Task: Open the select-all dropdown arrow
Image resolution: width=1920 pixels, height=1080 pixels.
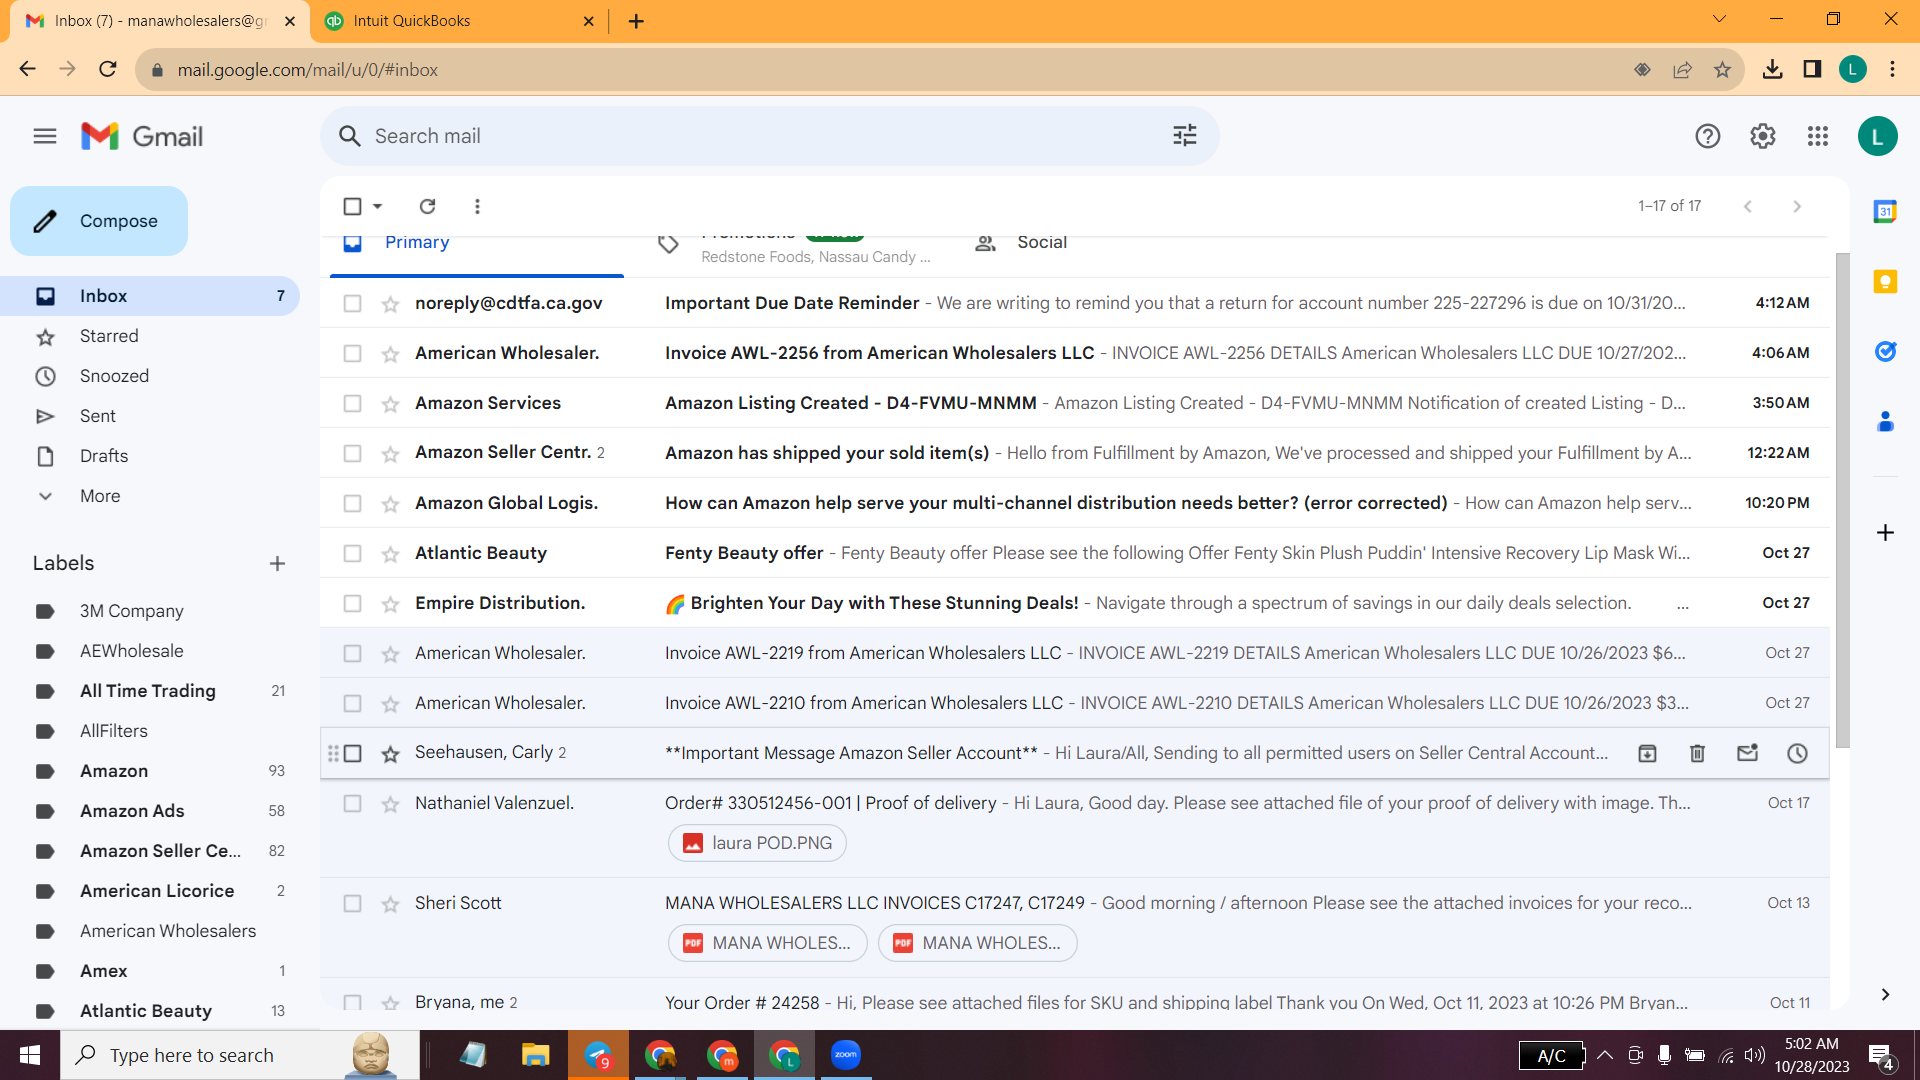Action: click(378, 206)
